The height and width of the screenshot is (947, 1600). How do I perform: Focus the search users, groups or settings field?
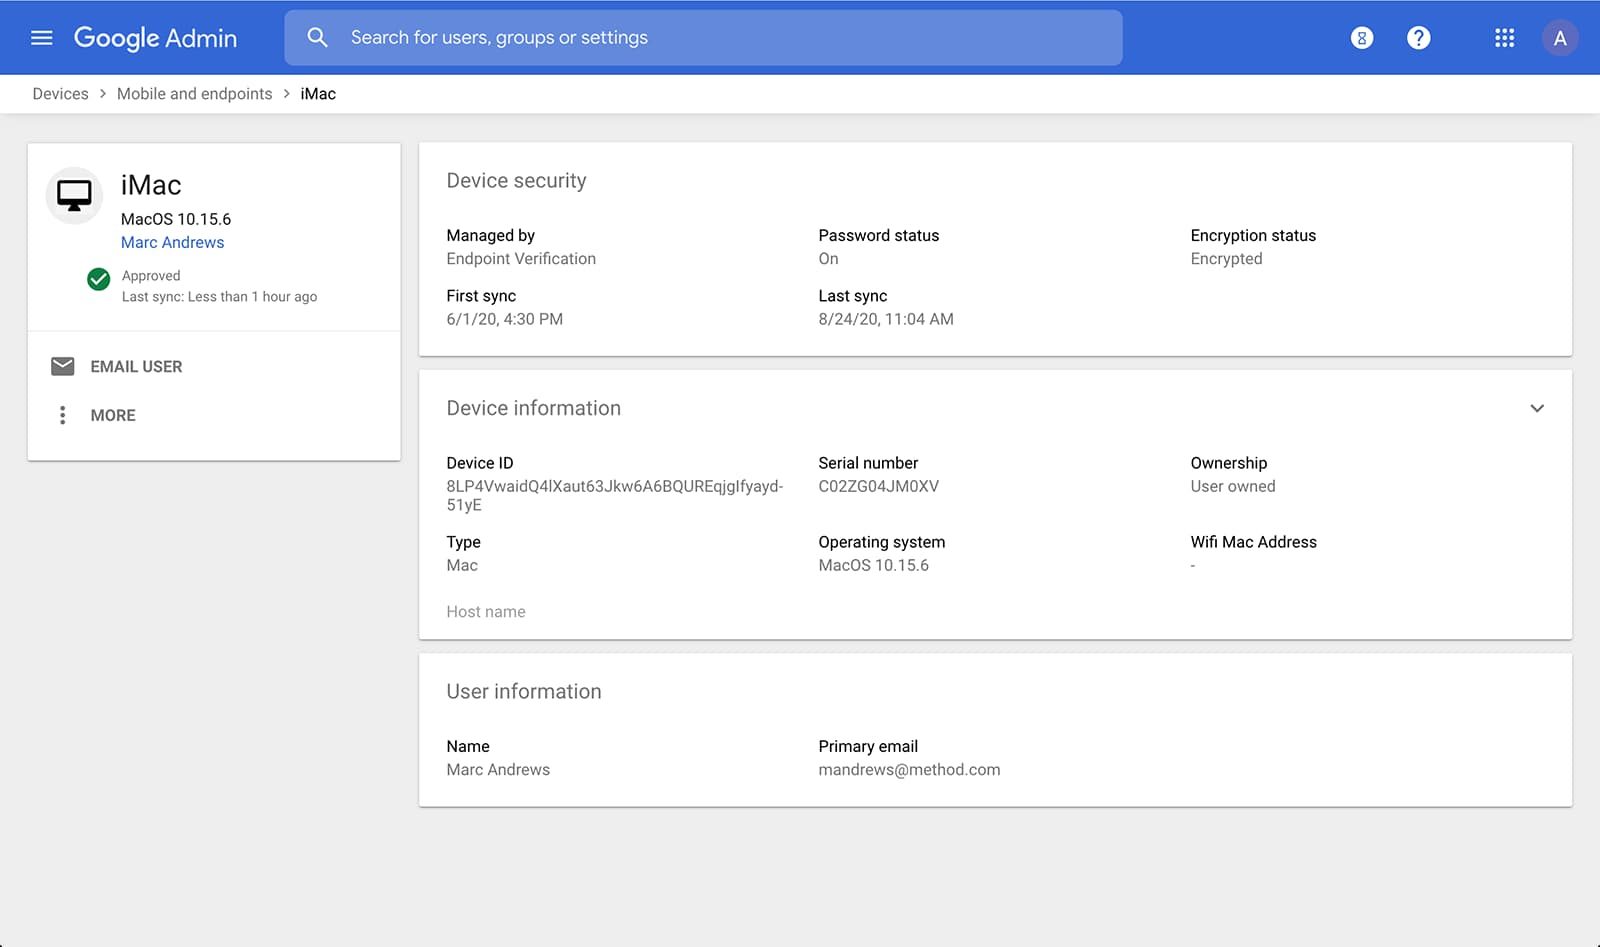coord(703,38)
